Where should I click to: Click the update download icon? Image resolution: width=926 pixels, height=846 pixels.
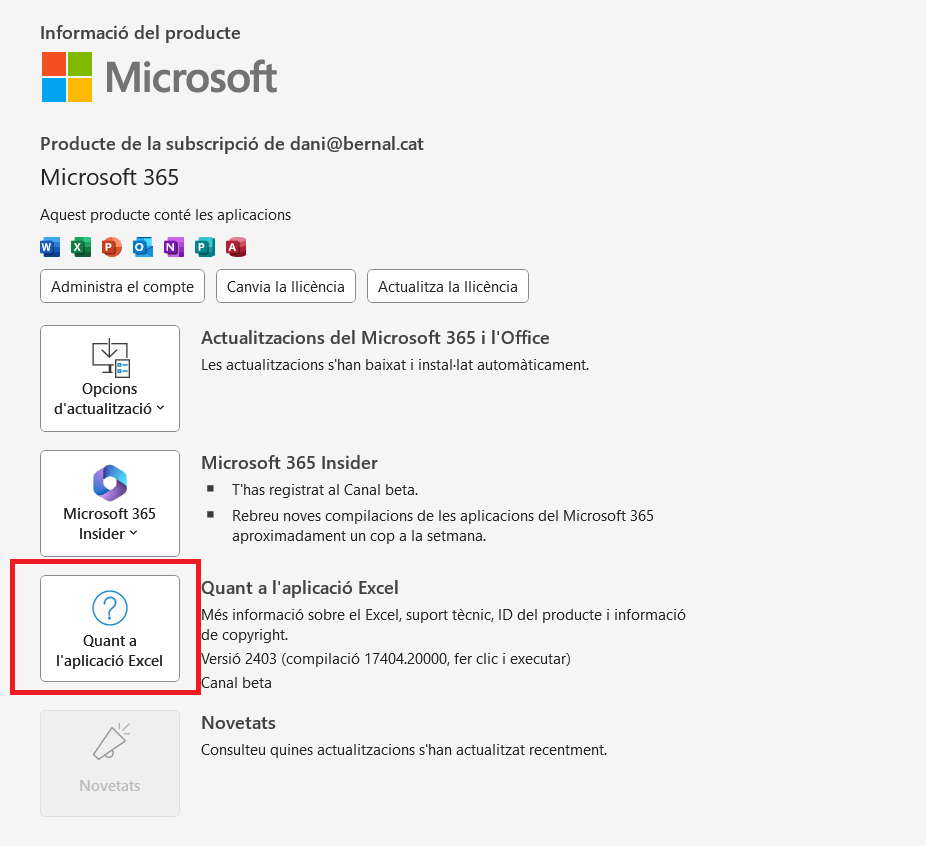[110, 358]
